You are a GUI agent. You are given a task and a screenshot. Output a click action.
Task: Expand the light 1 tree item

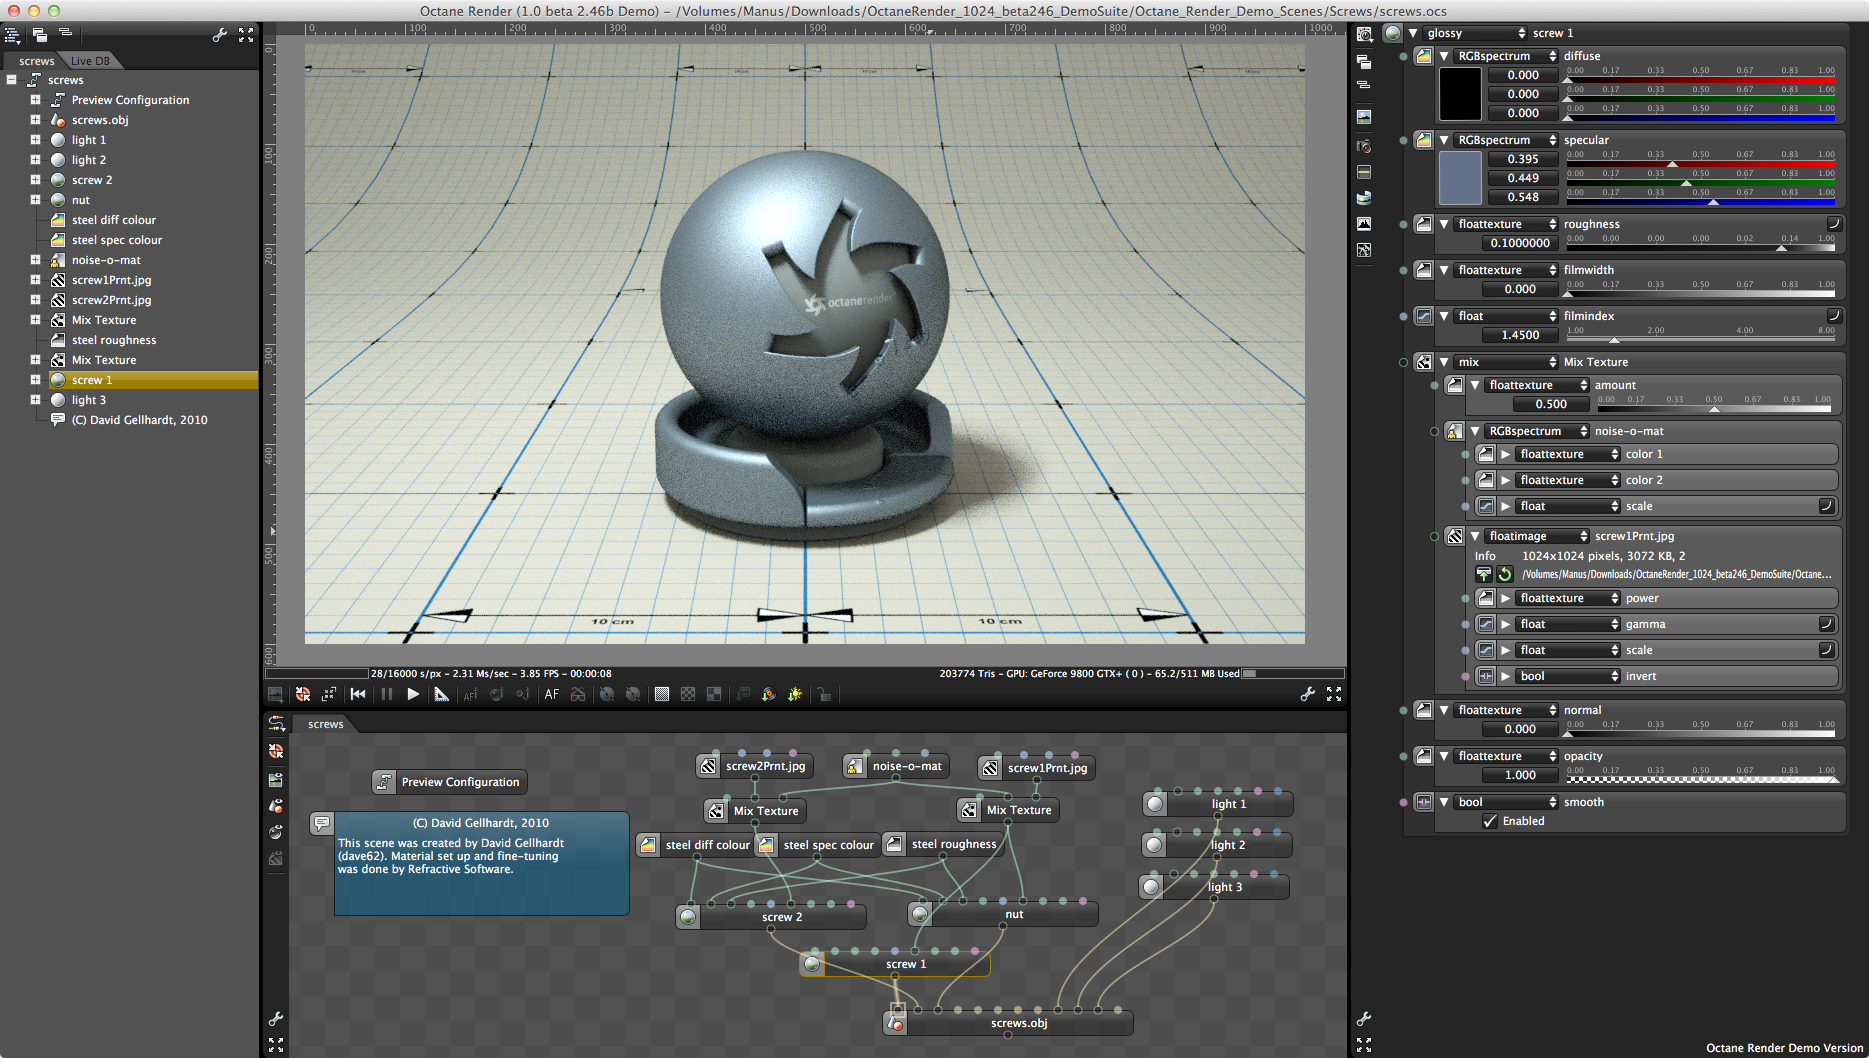tap(35, 140)
